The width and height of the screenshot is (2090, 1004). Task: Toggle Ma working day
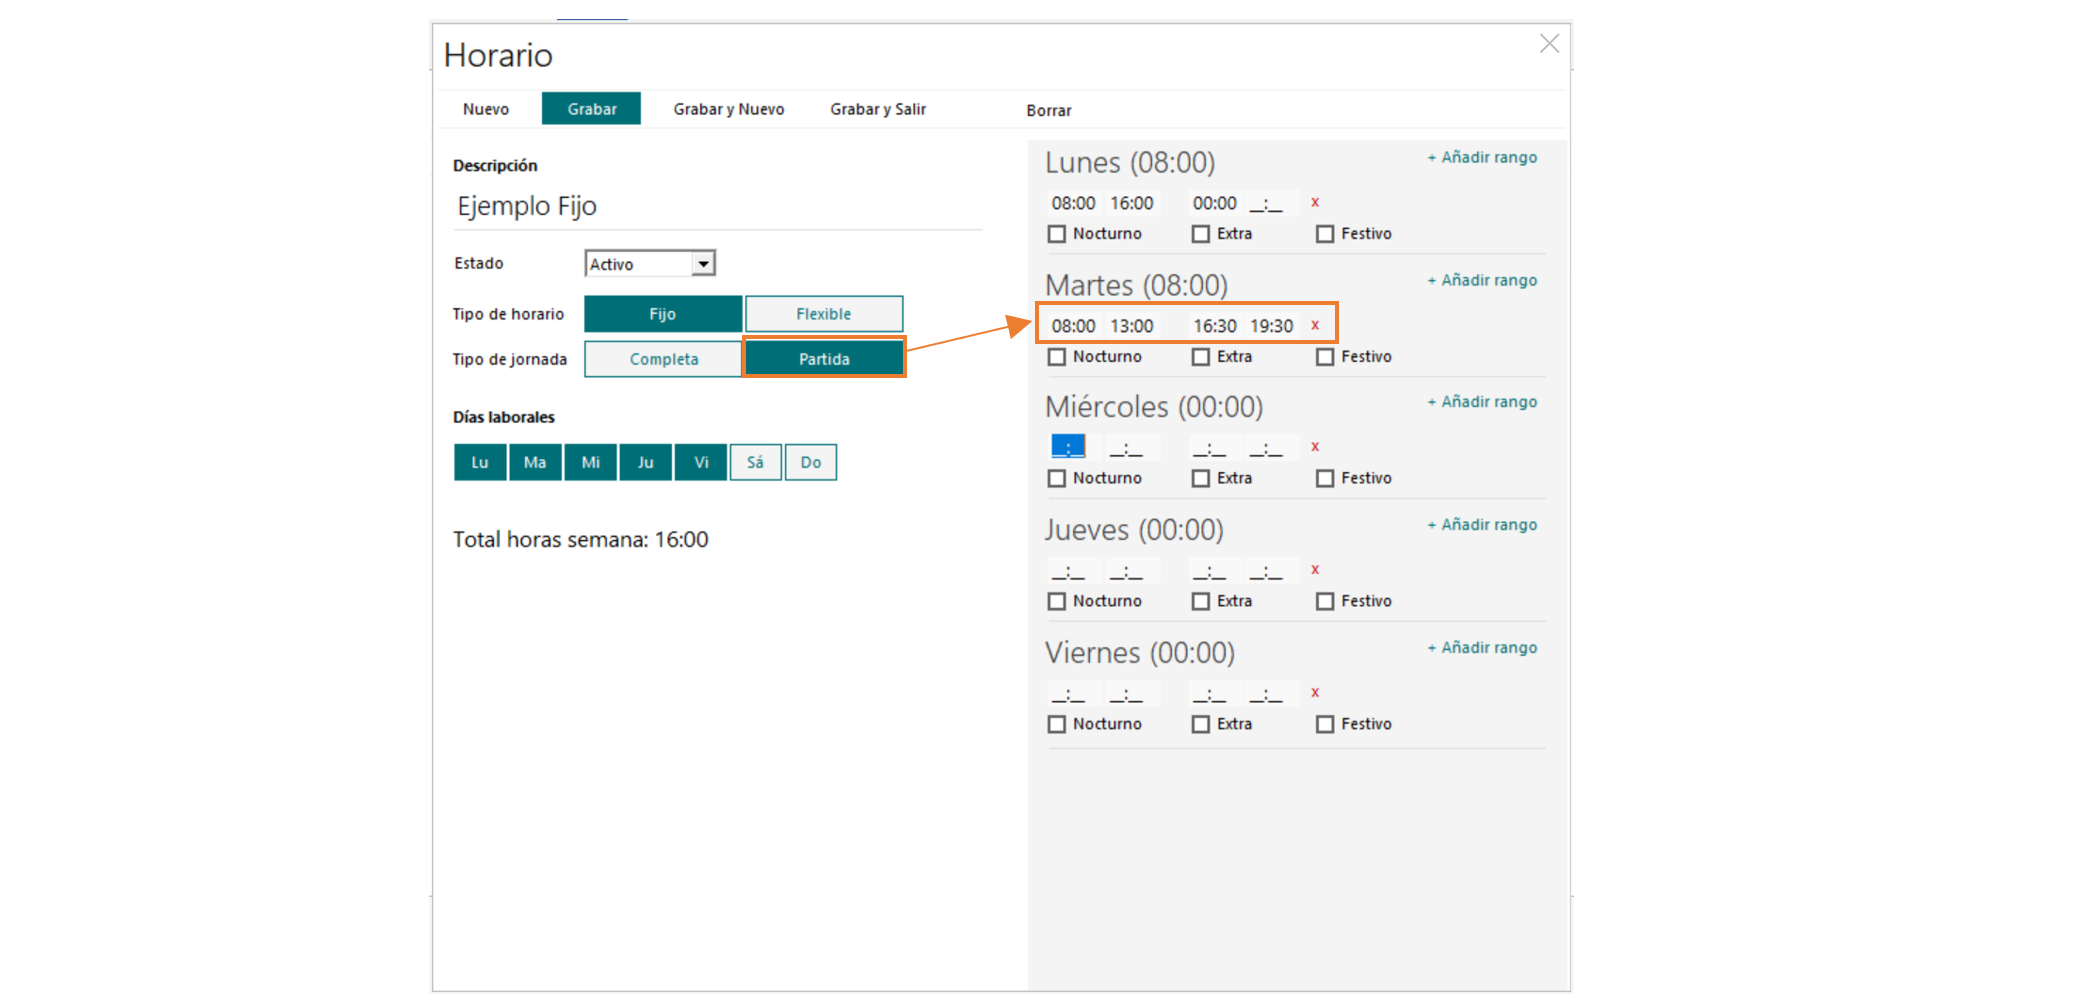[535, 463]
